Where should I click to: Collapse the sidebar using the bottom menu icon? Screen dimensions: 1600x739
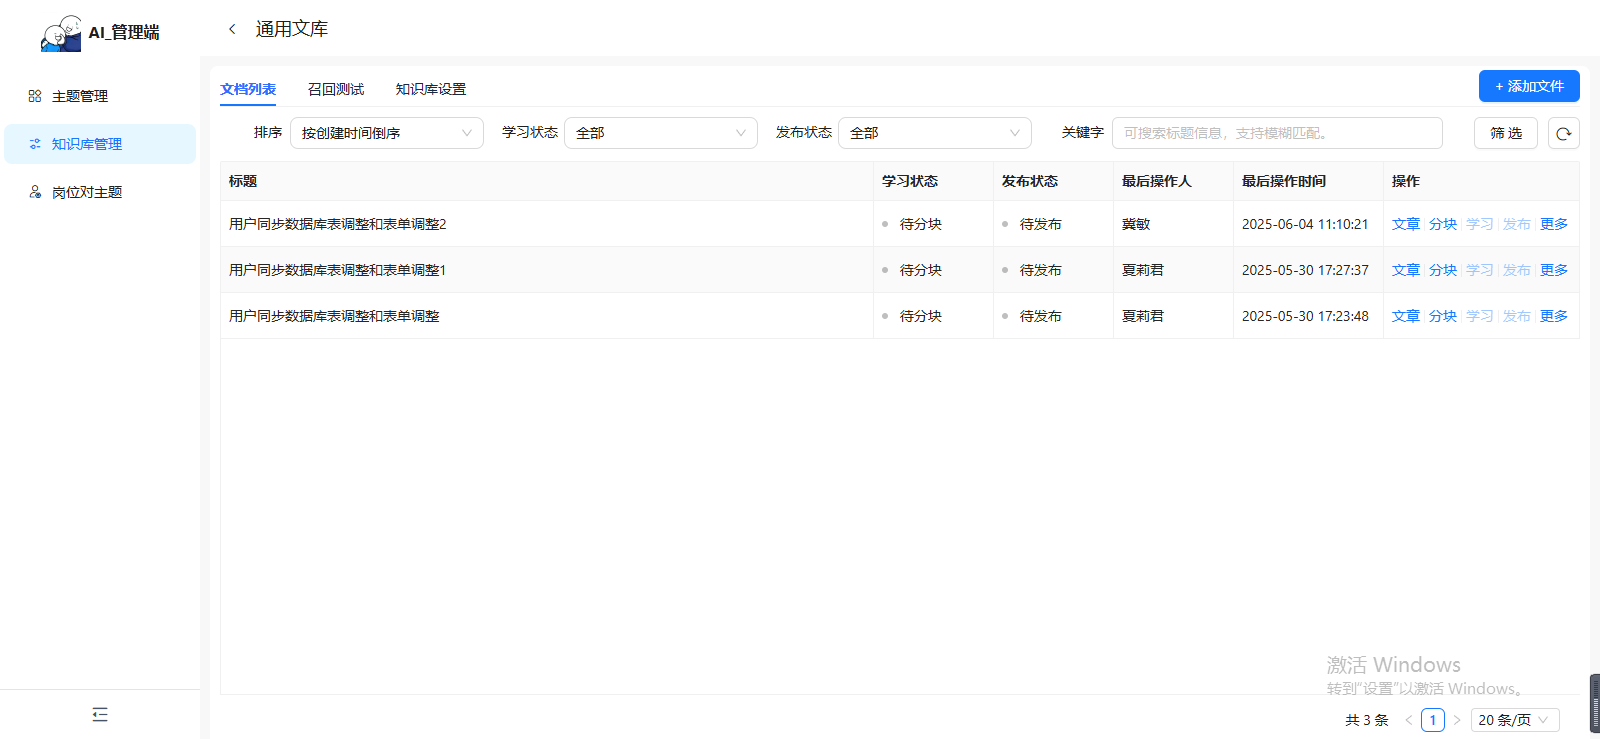coord(100,714)
